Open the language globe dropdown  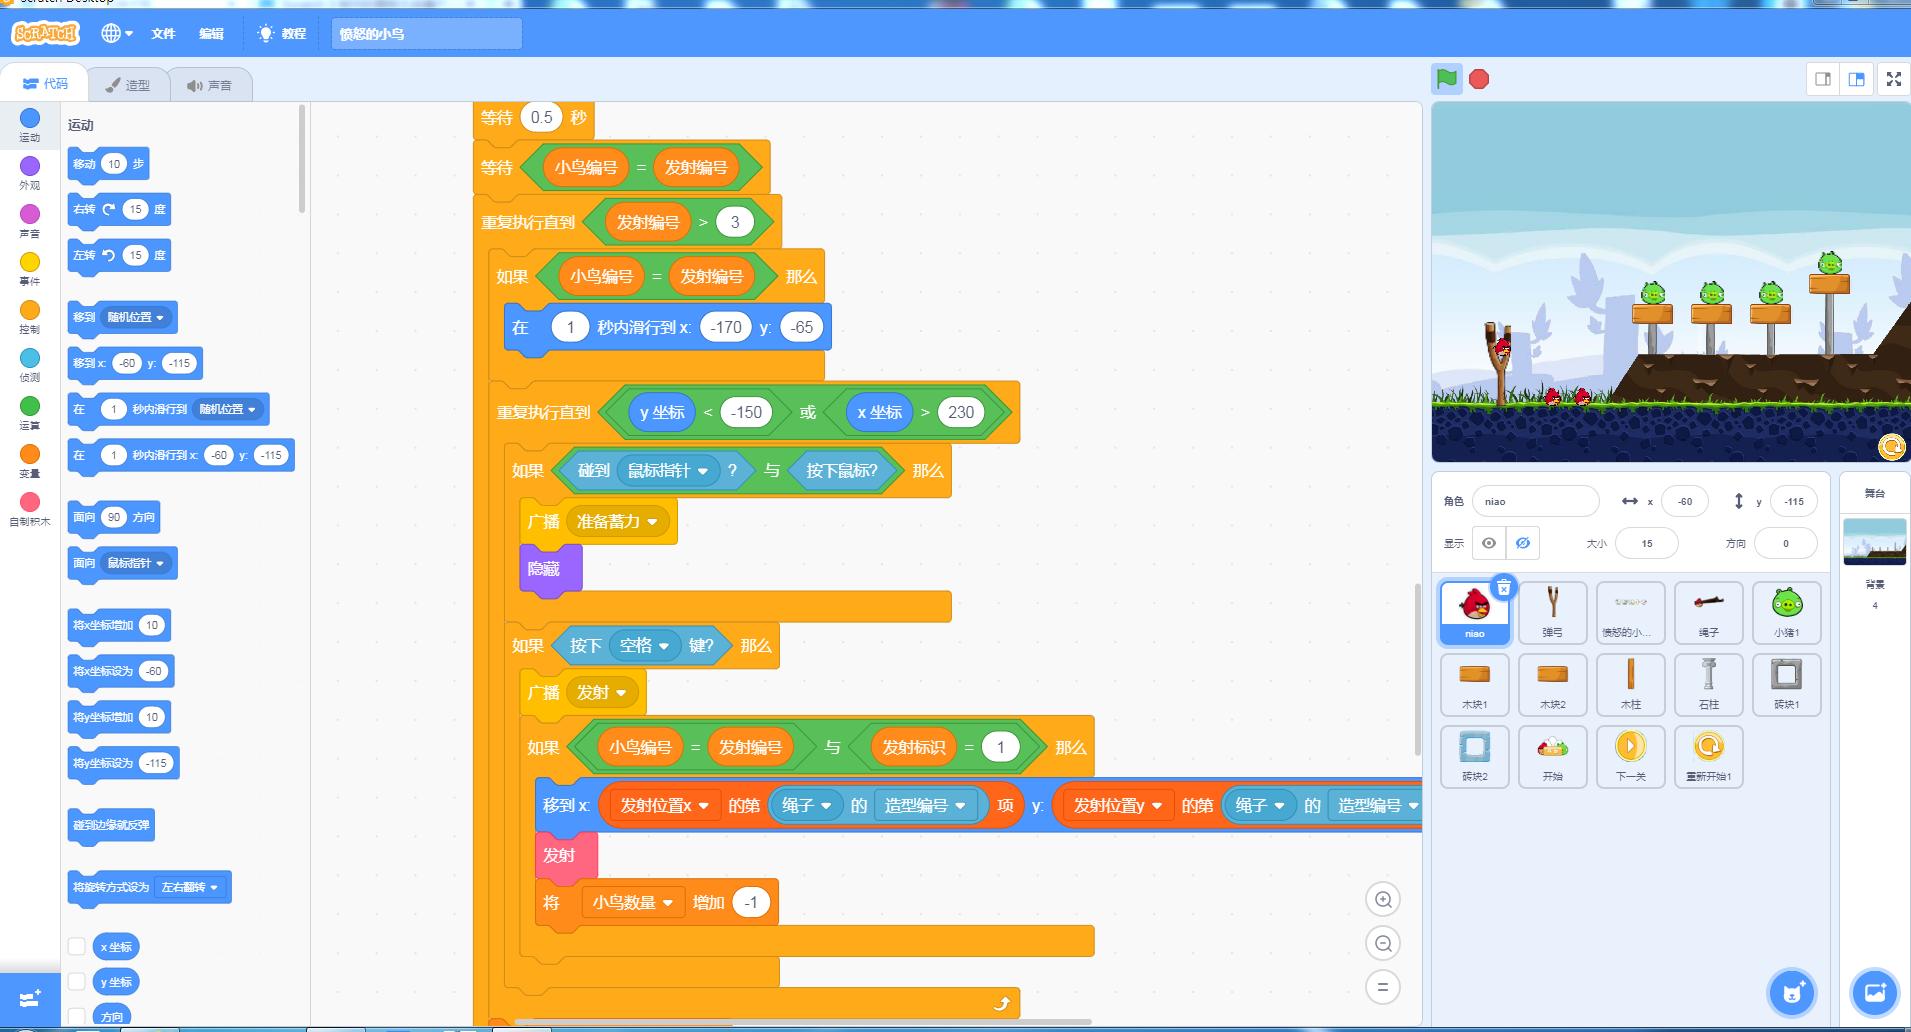click(x=116, y=33)
